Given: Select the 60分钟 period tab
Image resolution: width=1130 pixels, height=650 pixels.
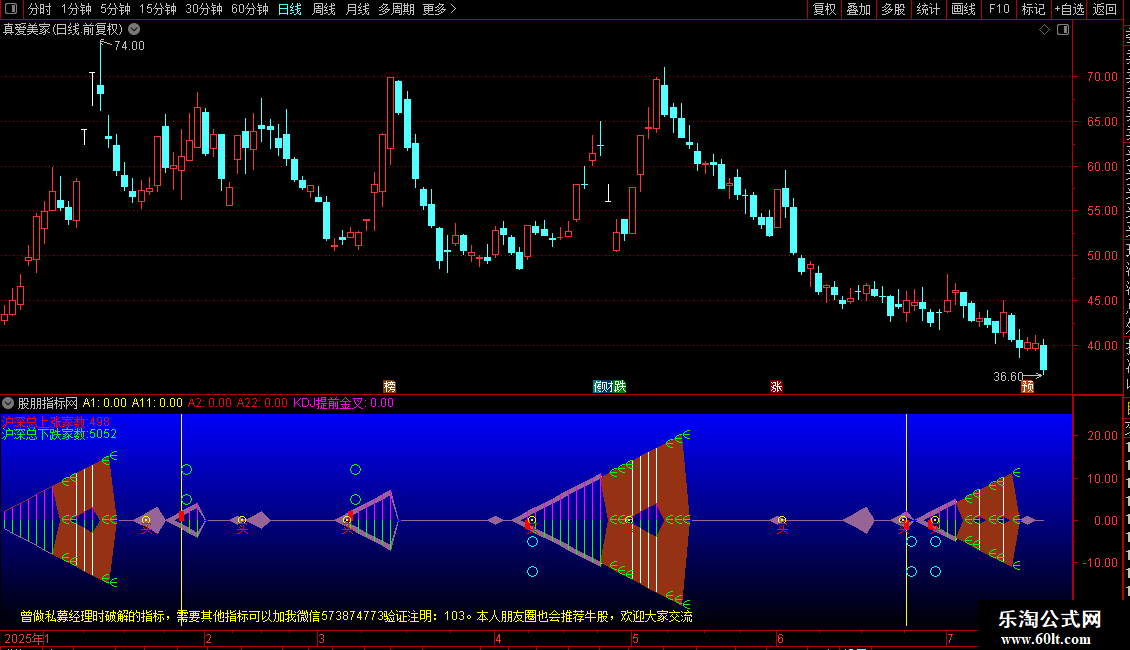Looking at the screenshot, I should click(x=250, y=9).
